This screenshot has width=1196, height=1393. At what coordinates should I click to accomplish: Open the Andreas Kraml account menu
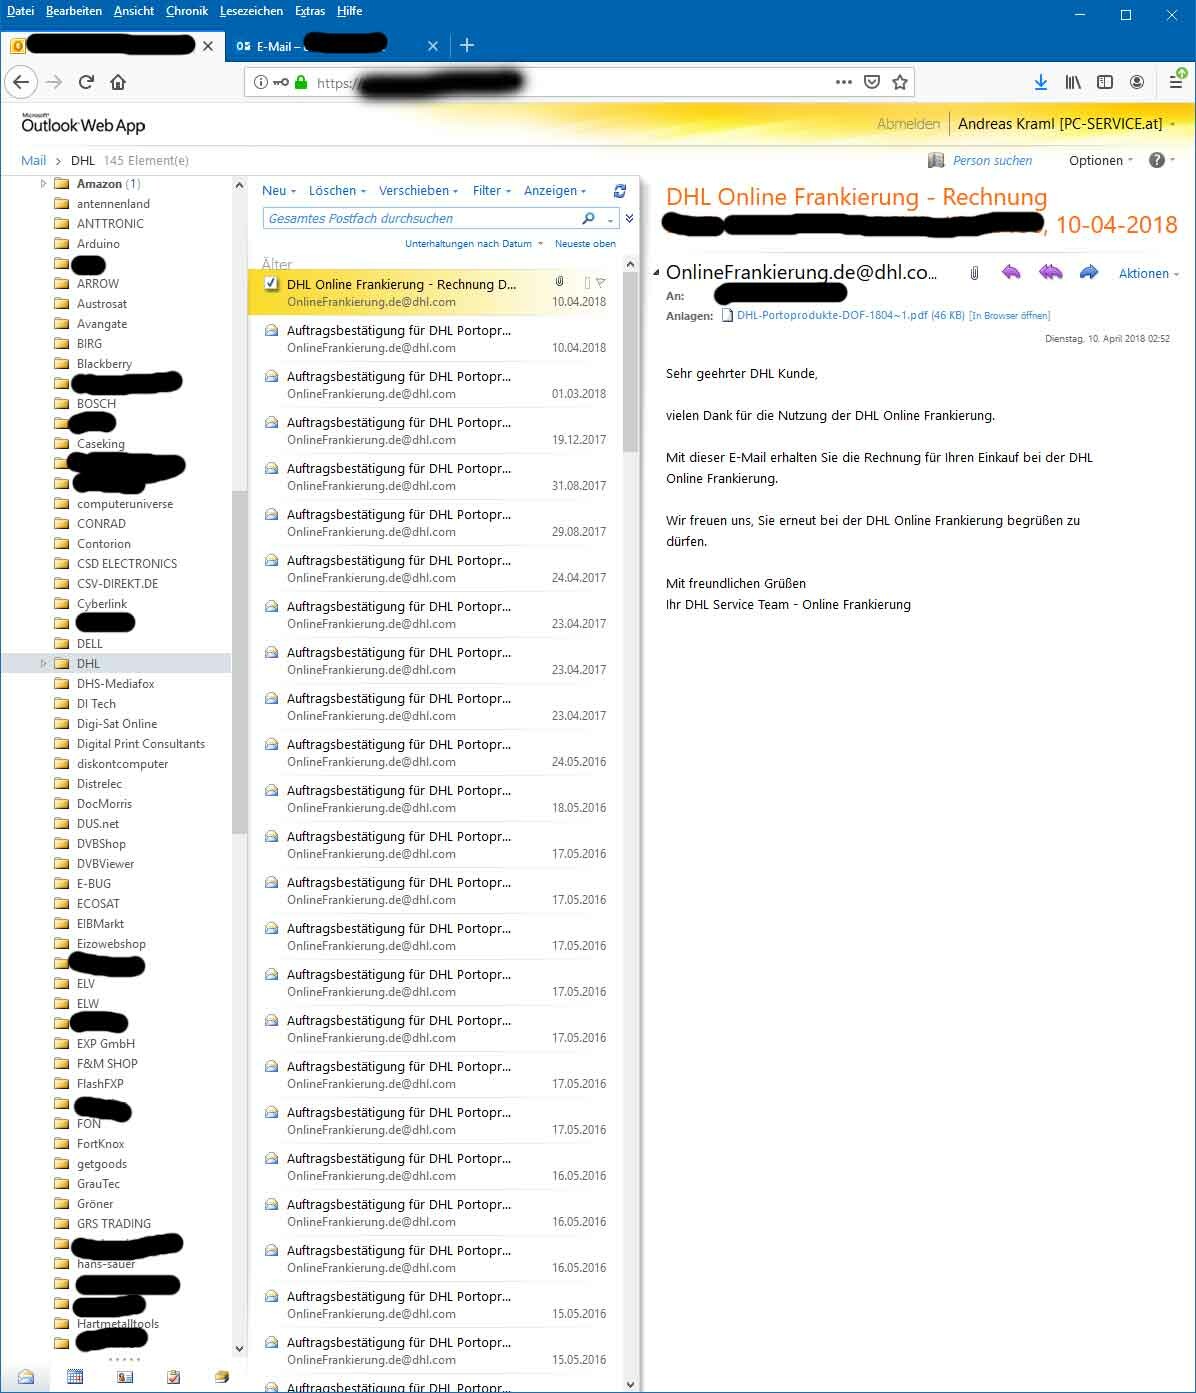1065,124
